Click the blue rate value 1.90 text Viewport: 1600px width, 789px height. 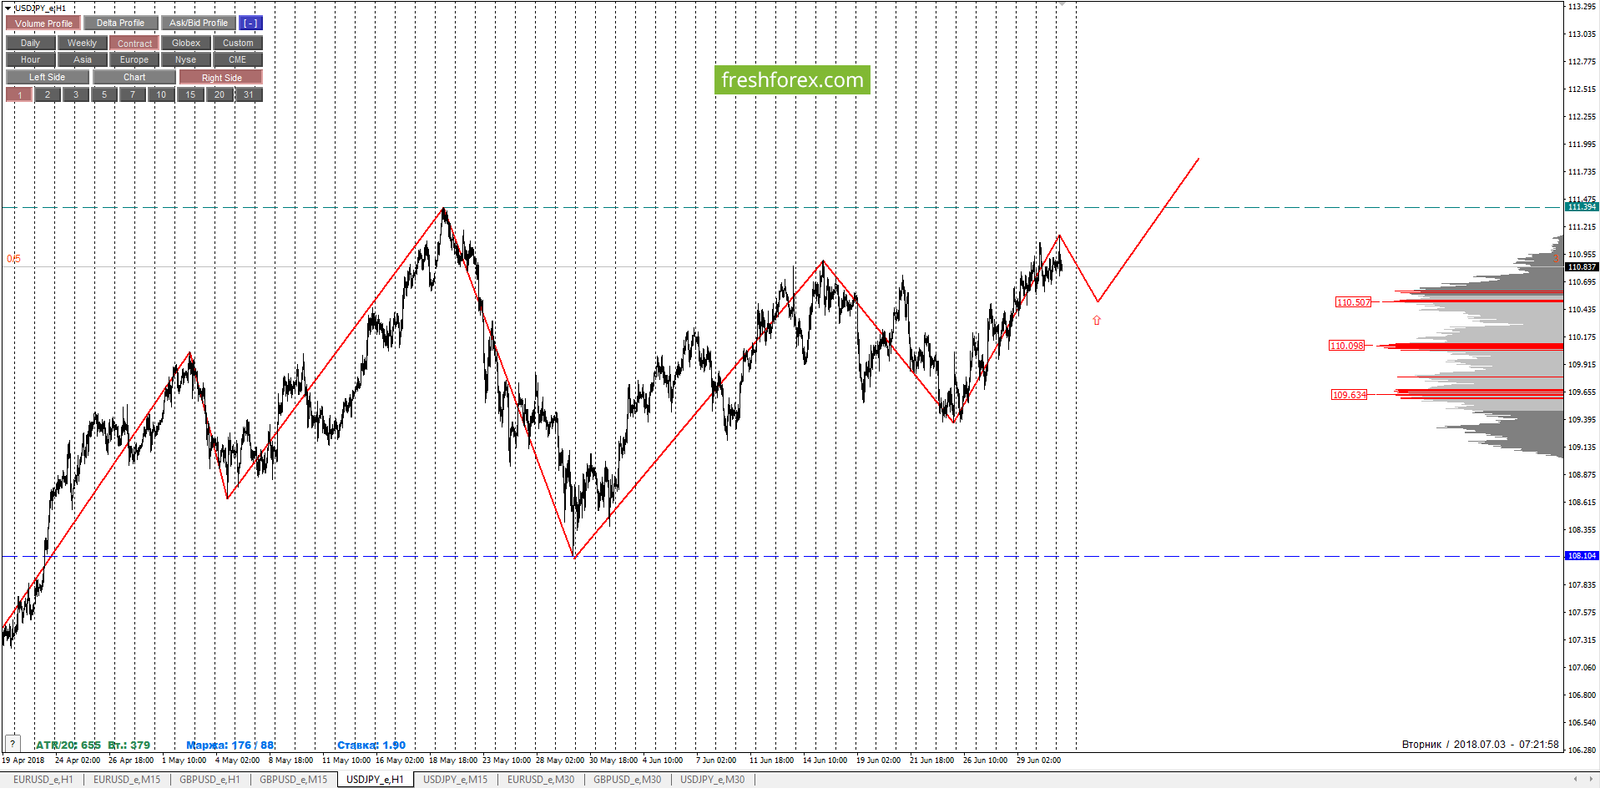coord(394,745)
